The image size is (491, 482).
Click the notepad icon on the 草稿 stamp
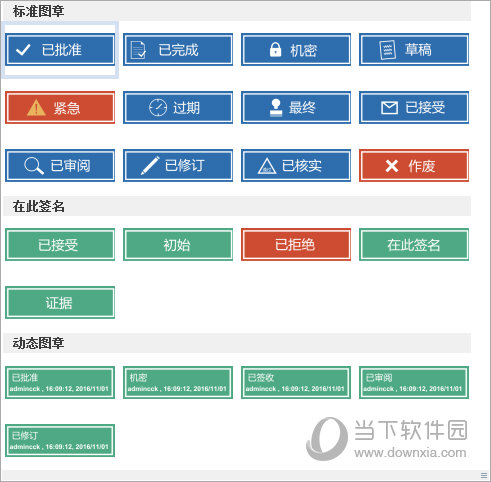(x=388, y=50)
